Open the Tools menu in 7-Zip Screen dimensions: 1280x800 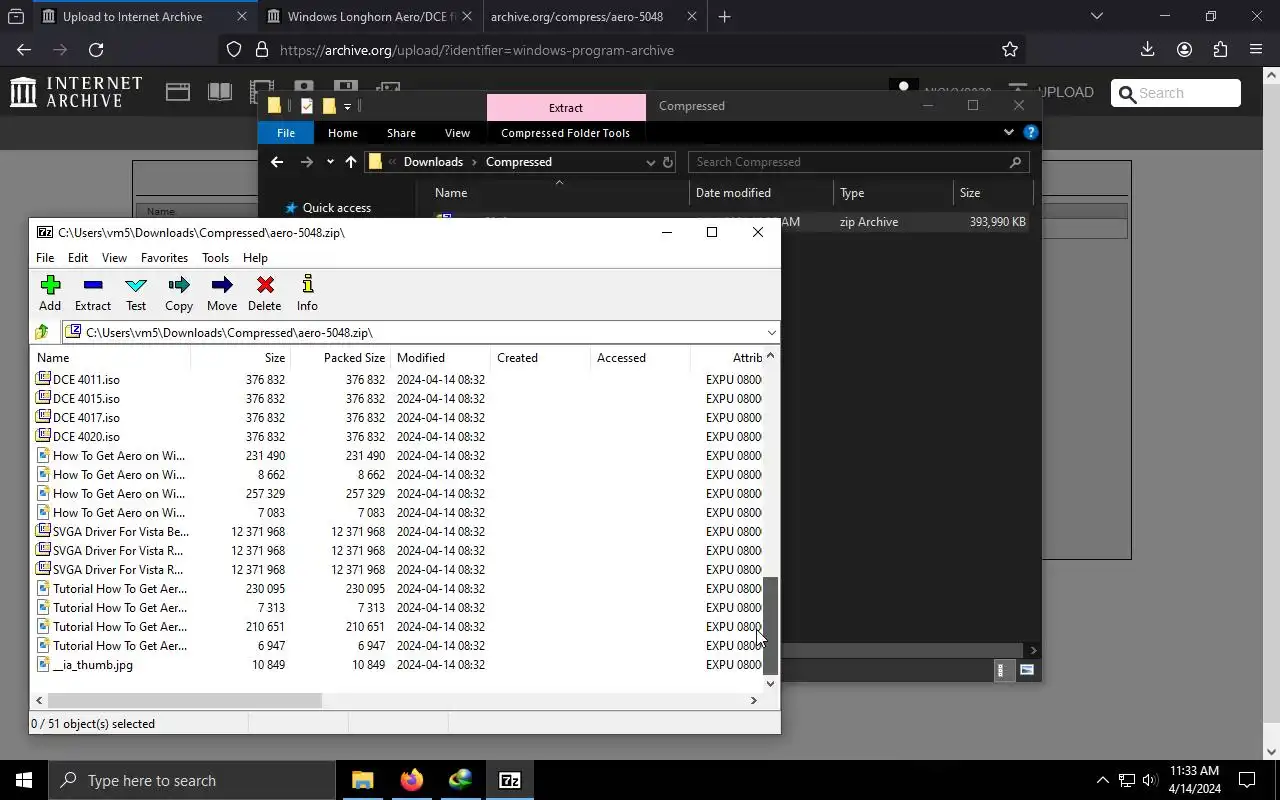click(215, 257)
